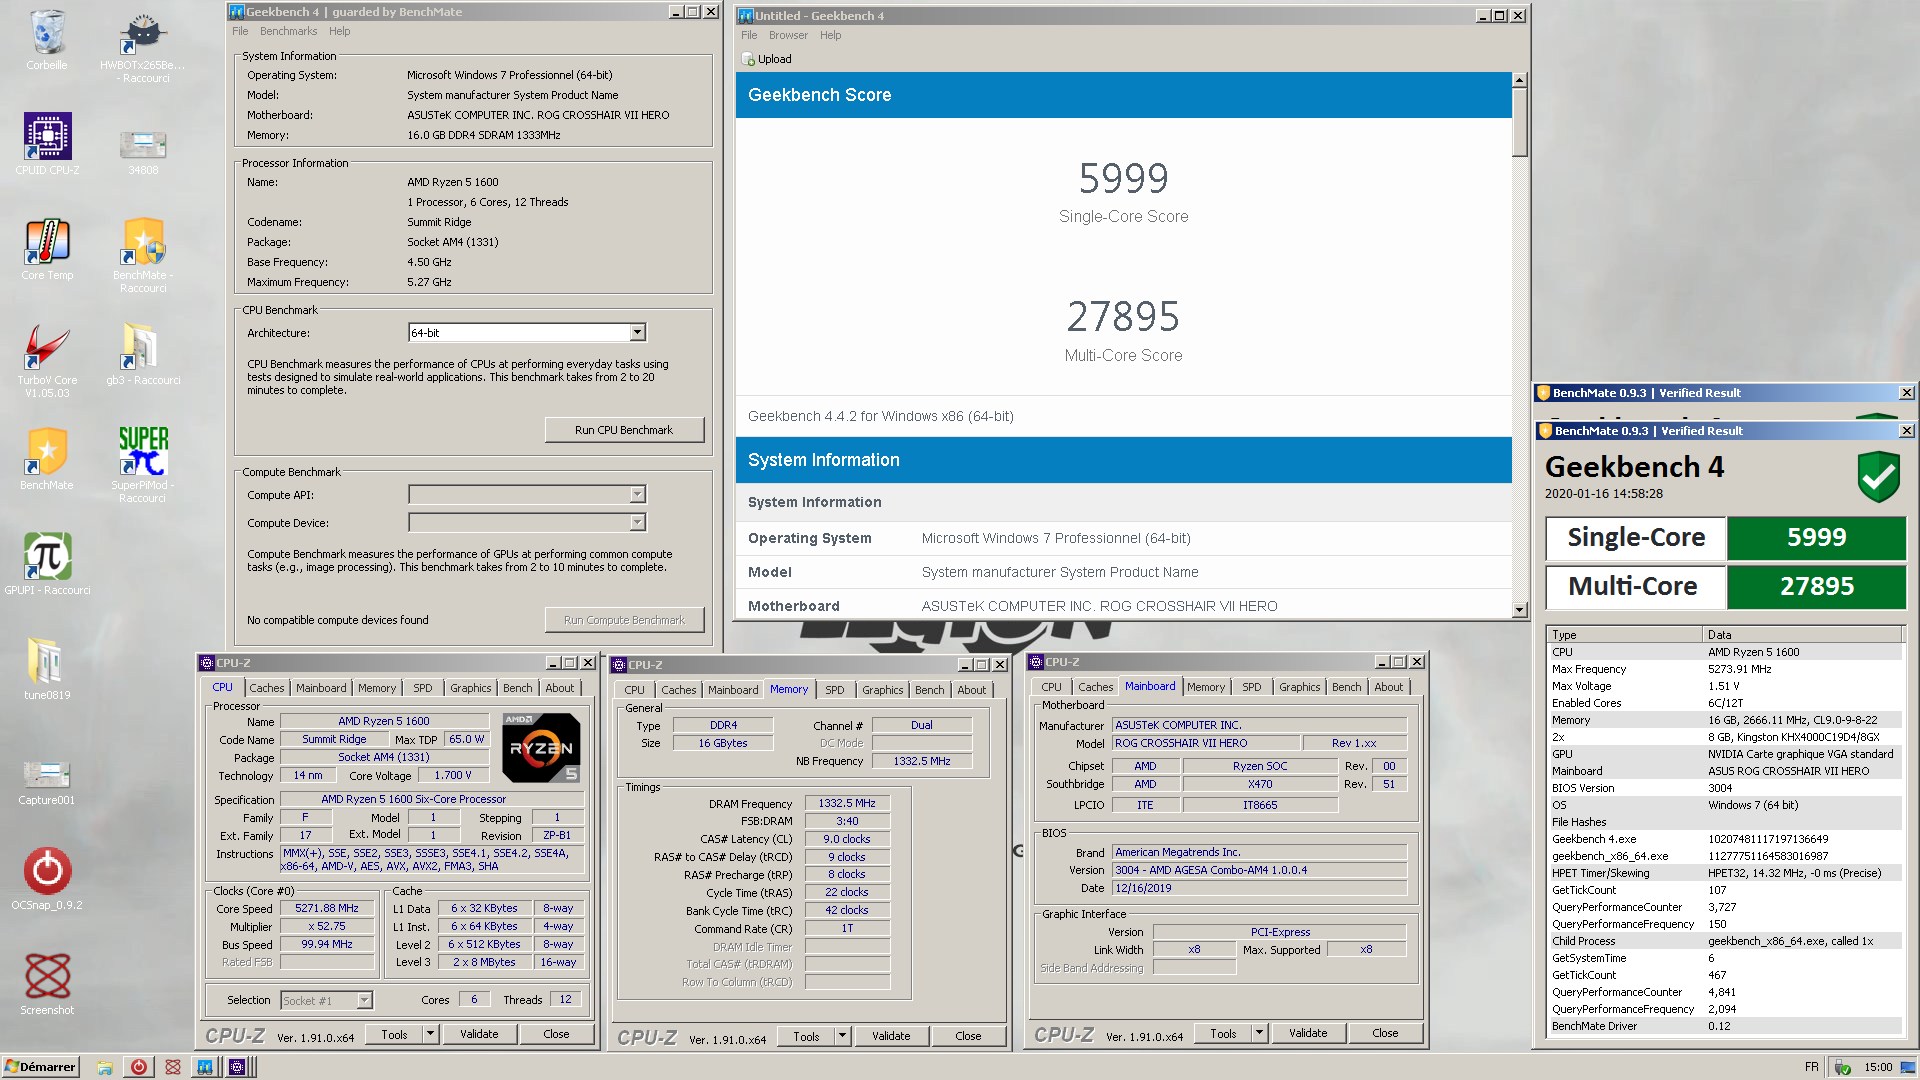Open Benchmarks menu in Geekbench 4 window
The width and height of the screenshot is (1920, 1080).
[x=288, y=31]
